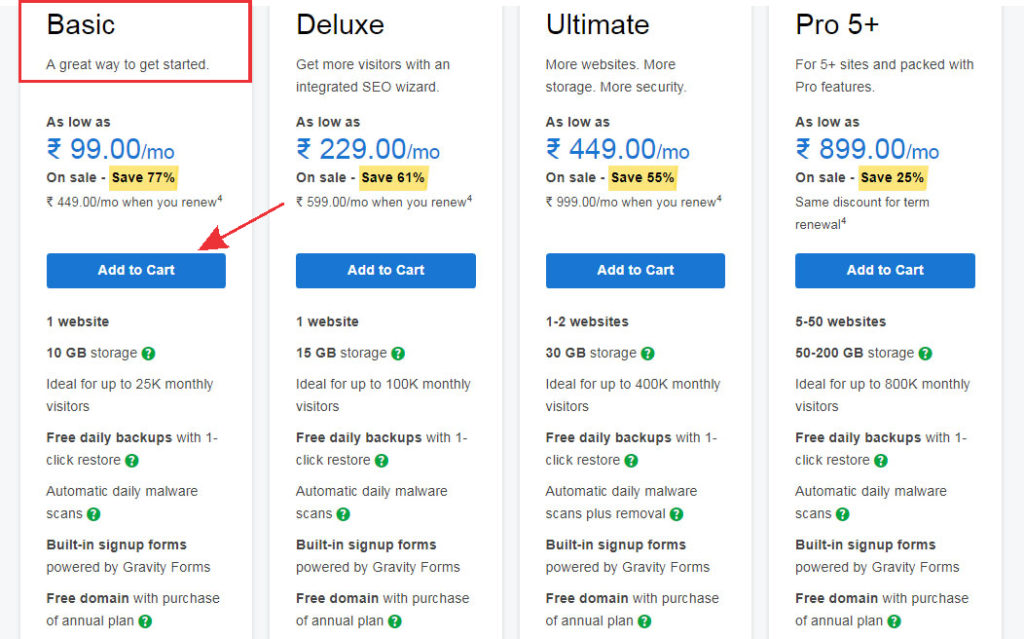Click the Save 55% badge under Ultimate

[642, 174]
